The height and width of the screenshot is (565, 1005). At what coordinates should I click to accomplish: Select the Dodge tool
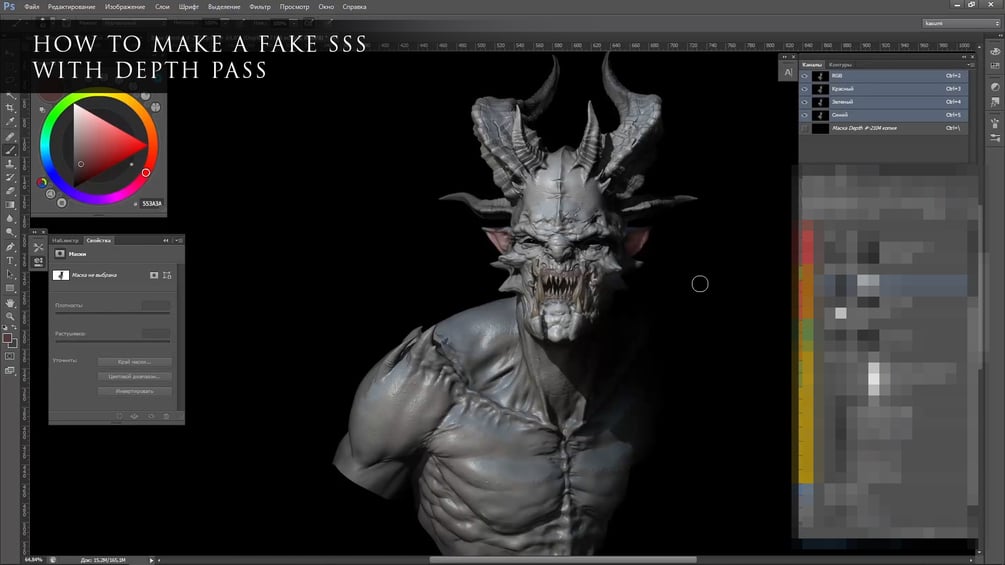pyautogui.click(x=10, y=233)
